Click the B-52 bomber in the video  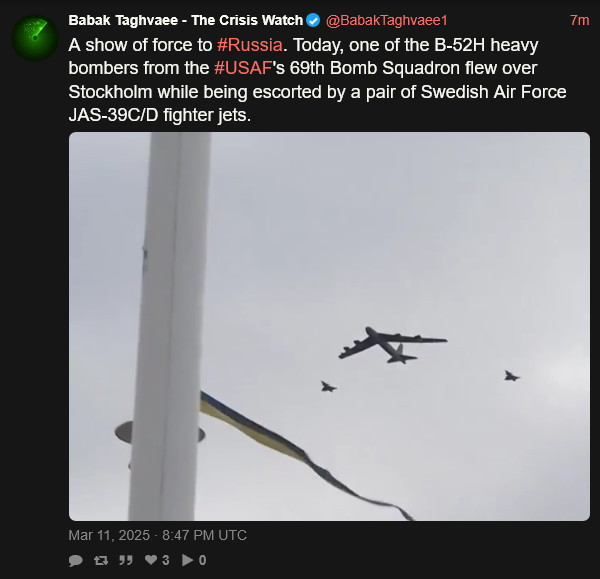click(x=393, y=345)
